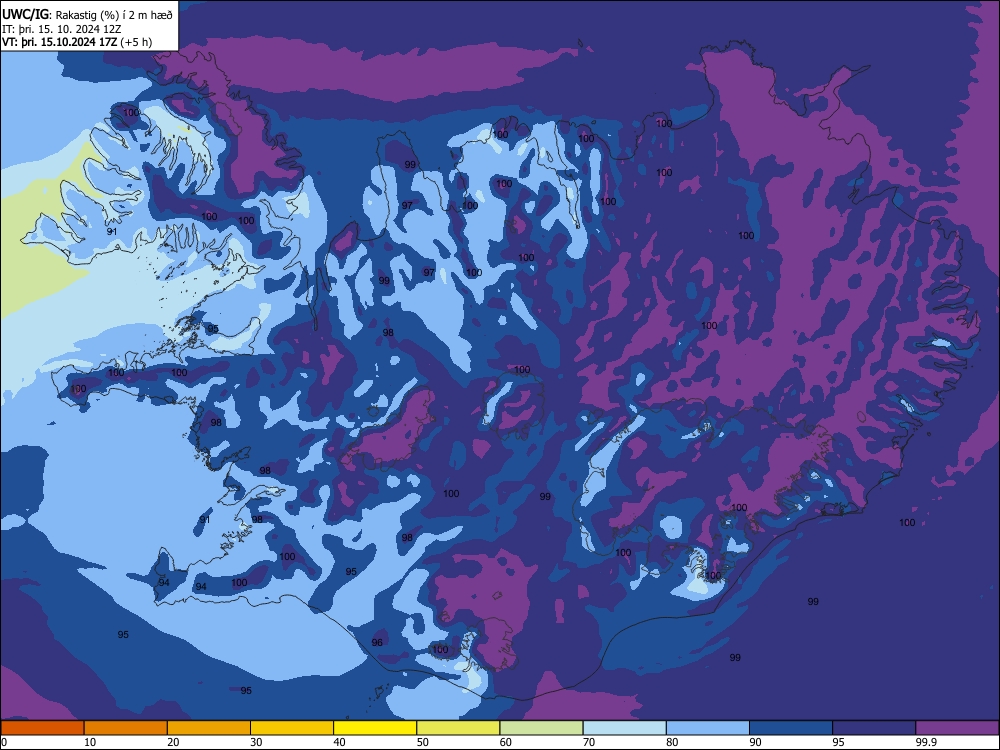Select the light green 60–70 legend swatch
1000x750 pixels.
[x=541, y=728]
